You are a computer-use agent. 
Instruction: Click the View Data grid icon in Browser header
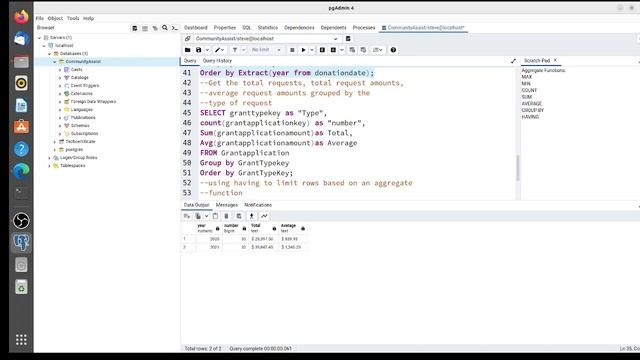tap(145, 28)
